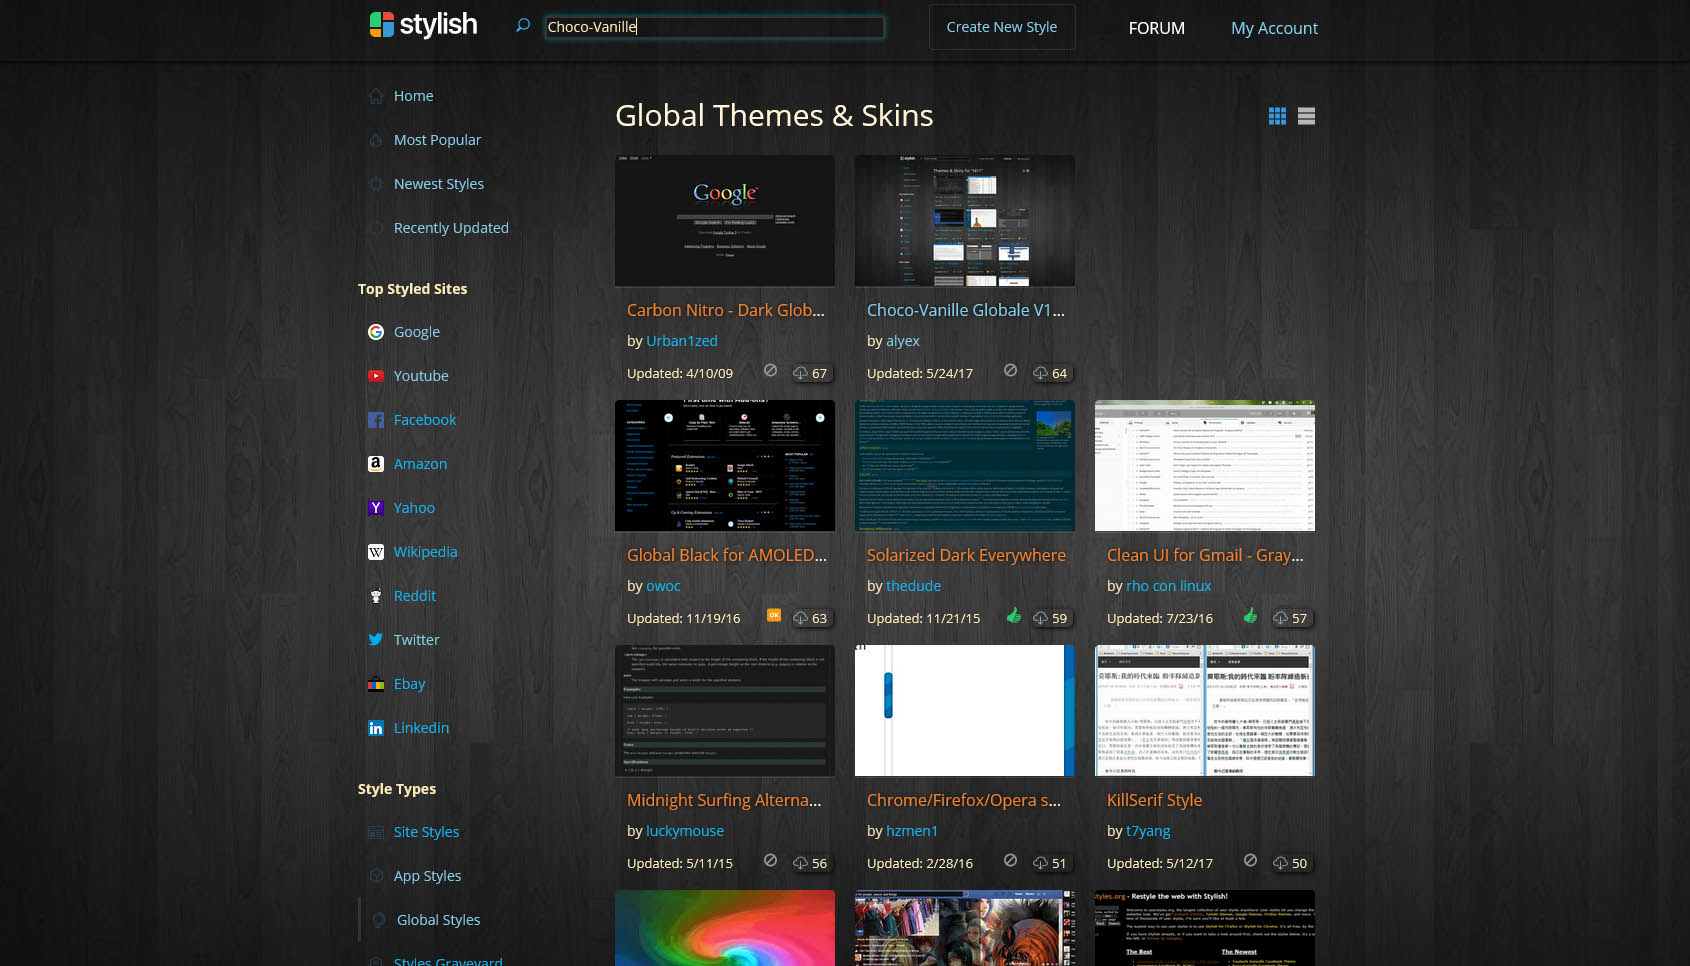Click inside the search box containing Choco-Vanille
This screenshot has height=966, width=1690.
click(x=714, y=27)
